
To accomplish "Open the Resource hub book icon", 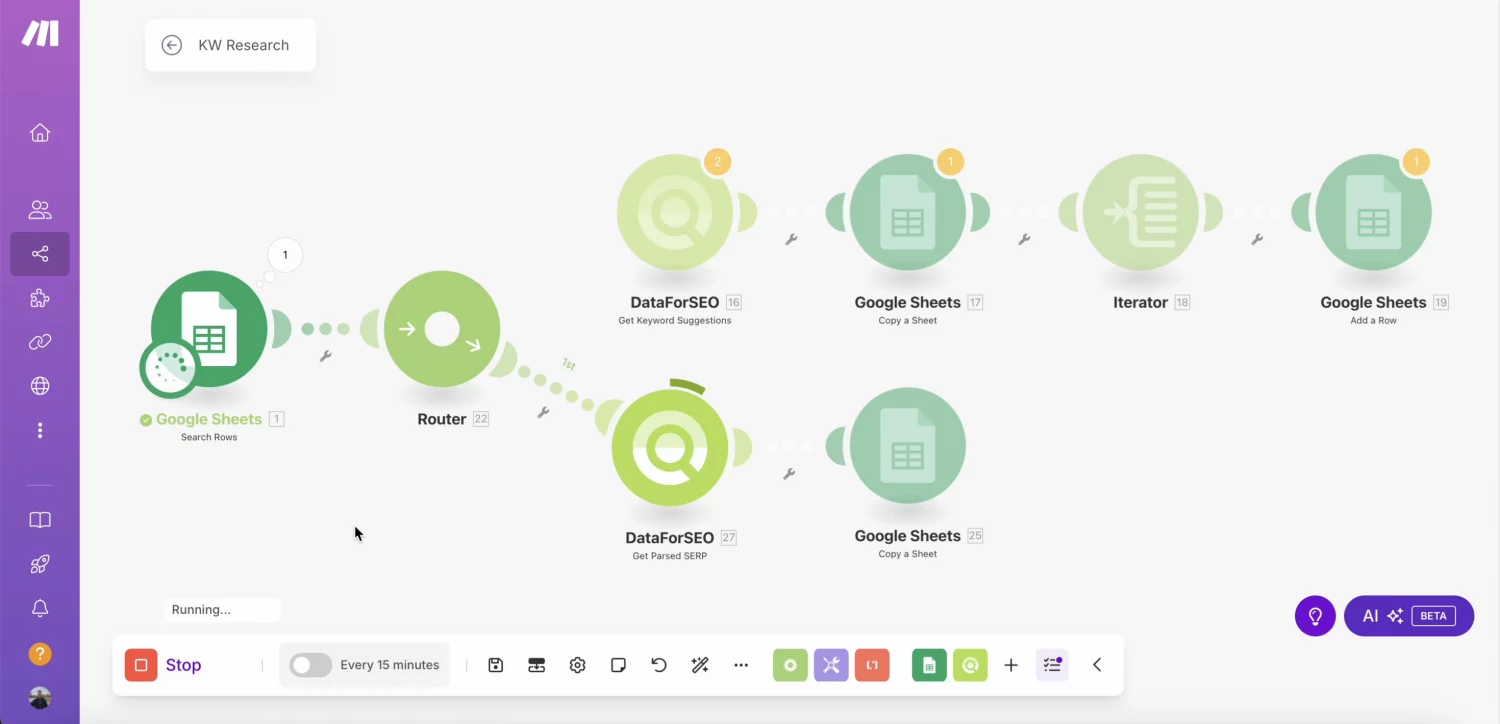I will point(40,520).
